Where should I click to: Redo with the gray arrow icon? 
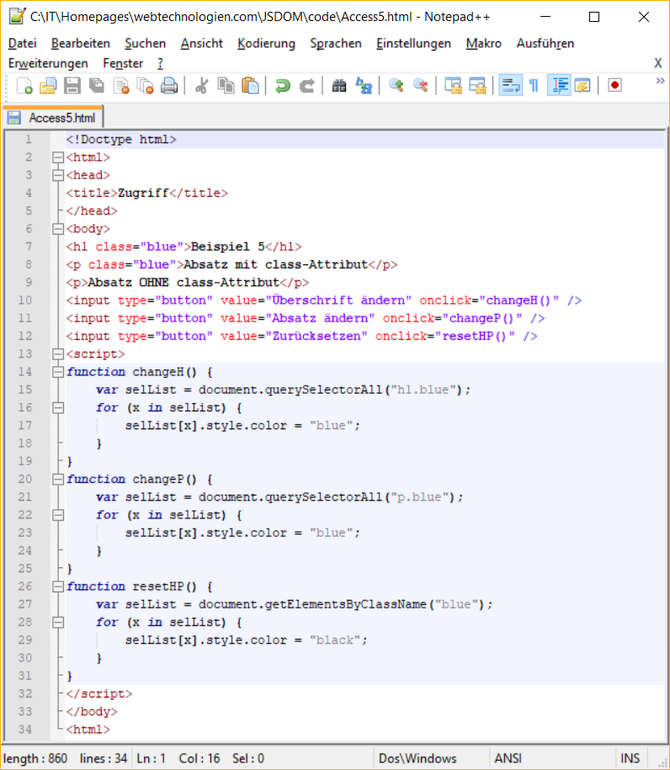pyautogui.click(x=307, y=86)
